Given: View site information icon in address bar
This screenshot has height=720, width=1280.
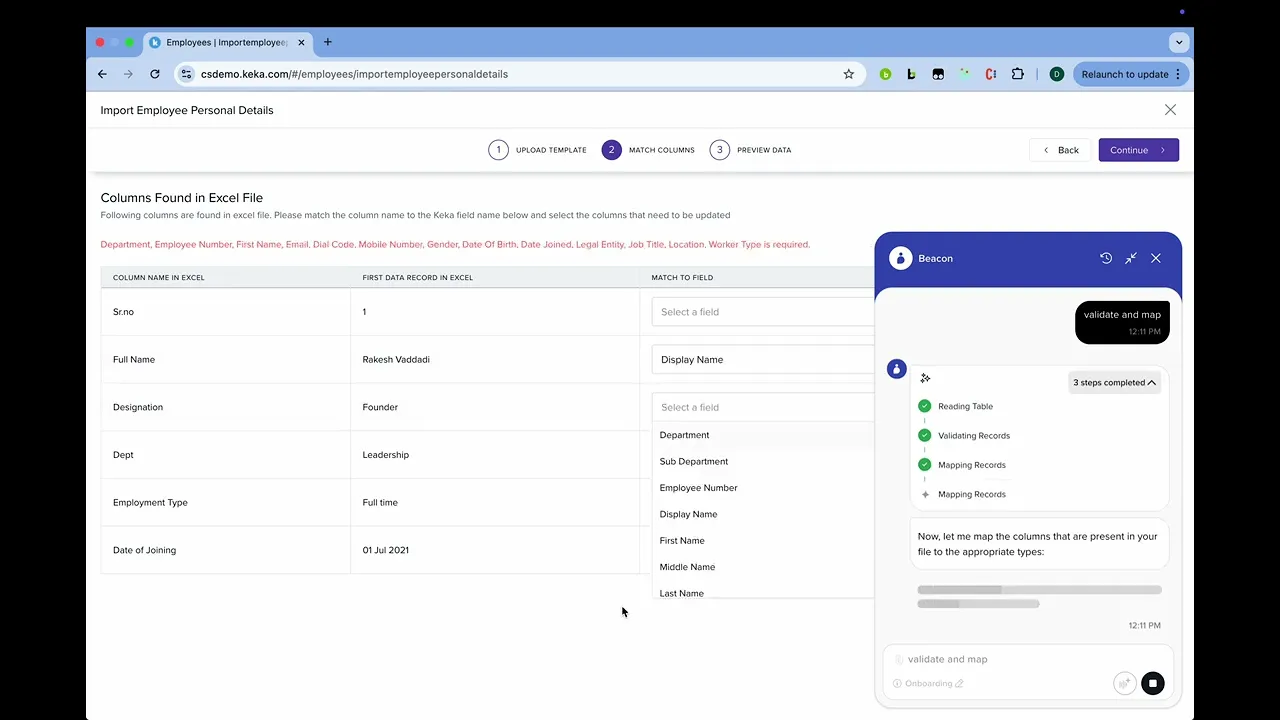Looking at the screenshot, I should (186, 74).
